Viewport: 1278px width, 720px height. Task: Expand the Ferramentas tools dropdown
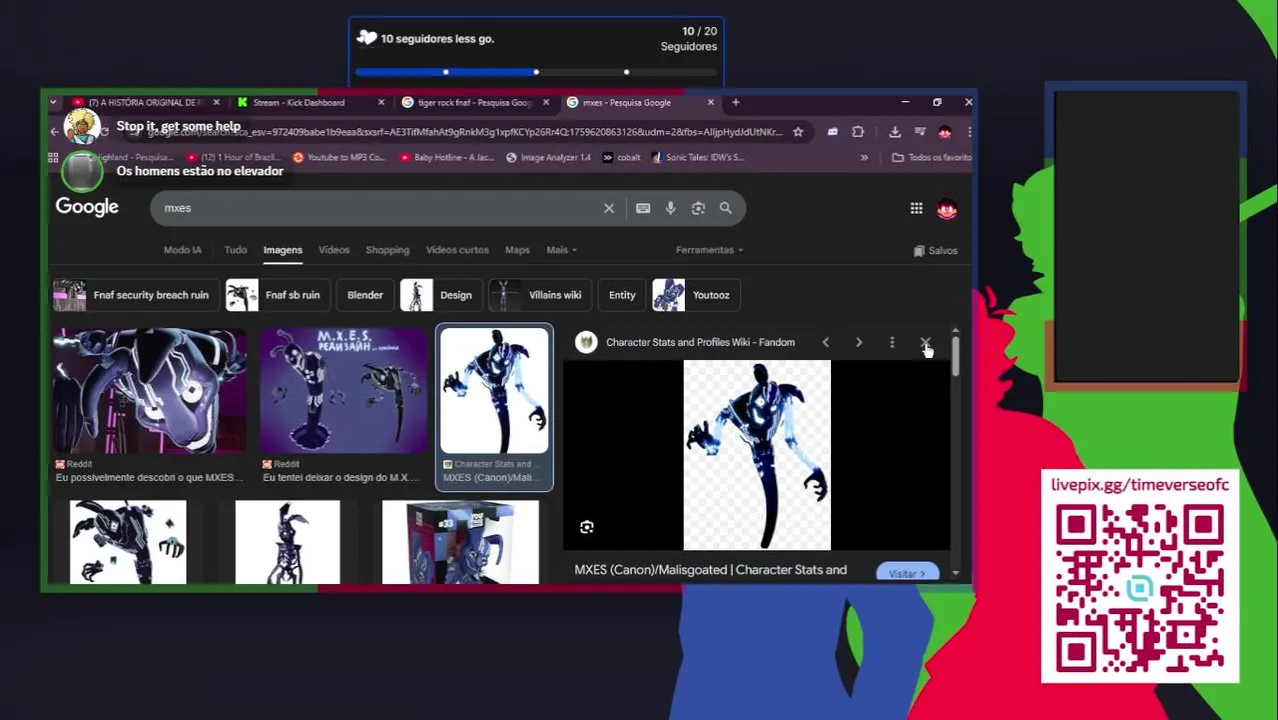[709, 250]
